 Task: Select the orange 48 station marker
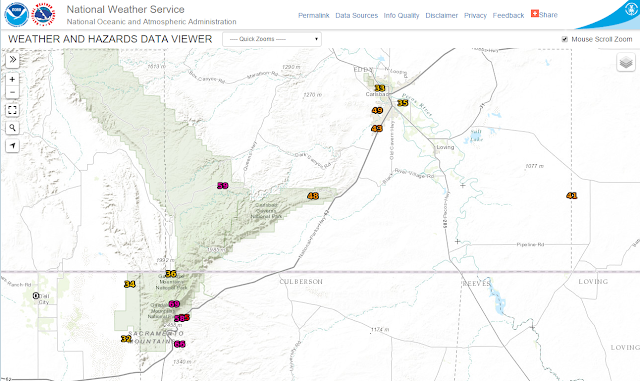pyautogui.click(x=313, y=196)
